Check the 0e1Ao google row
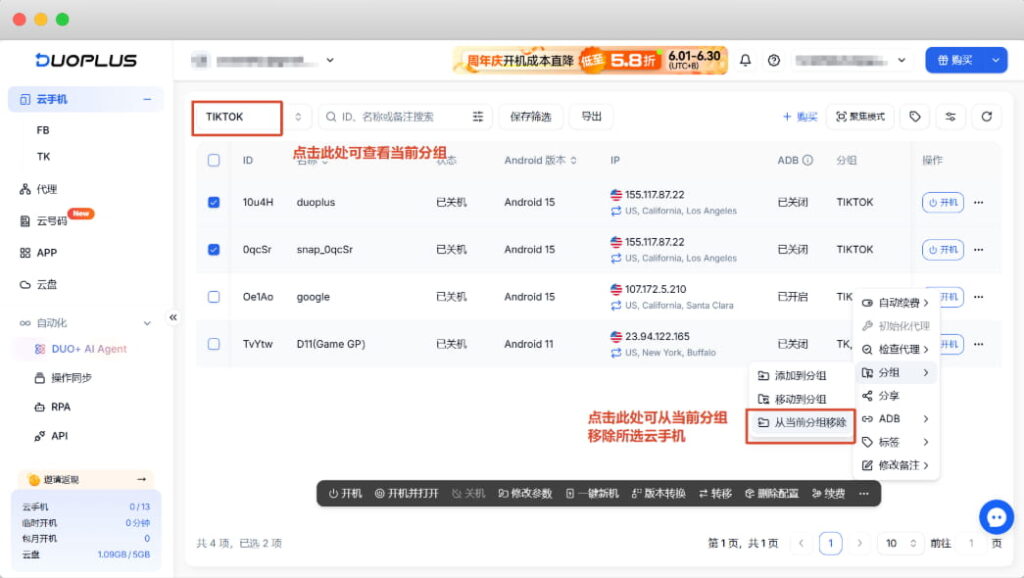Screen dimensions: 1024x578 (214, 297)
